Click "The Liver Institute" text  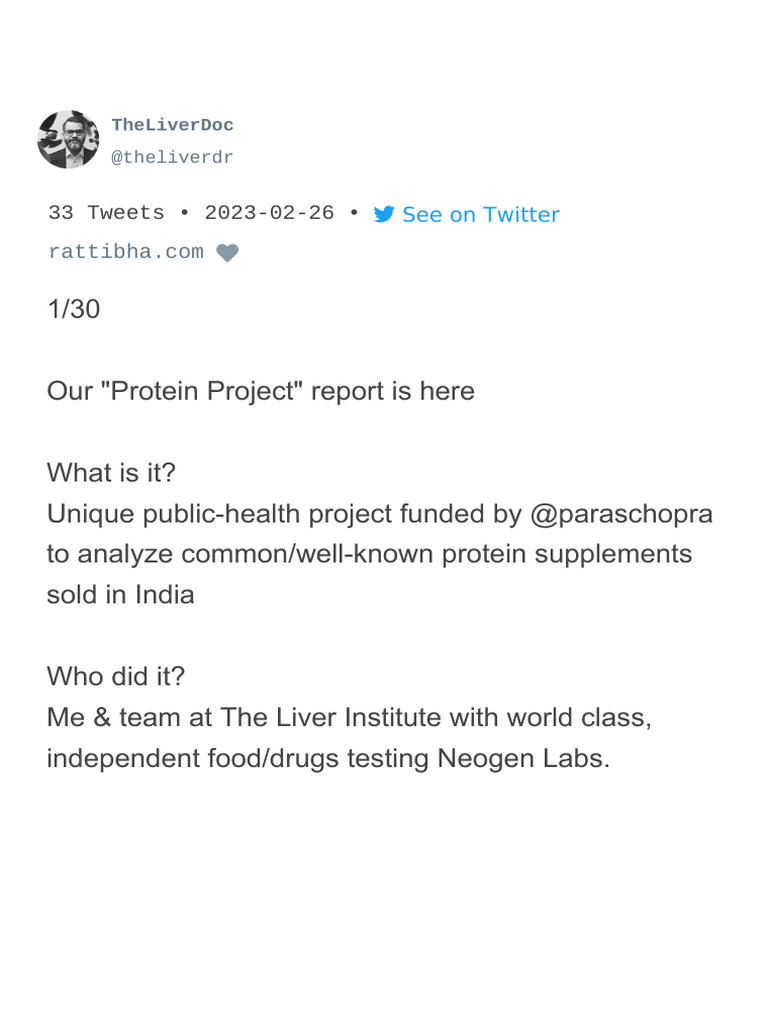331,718
